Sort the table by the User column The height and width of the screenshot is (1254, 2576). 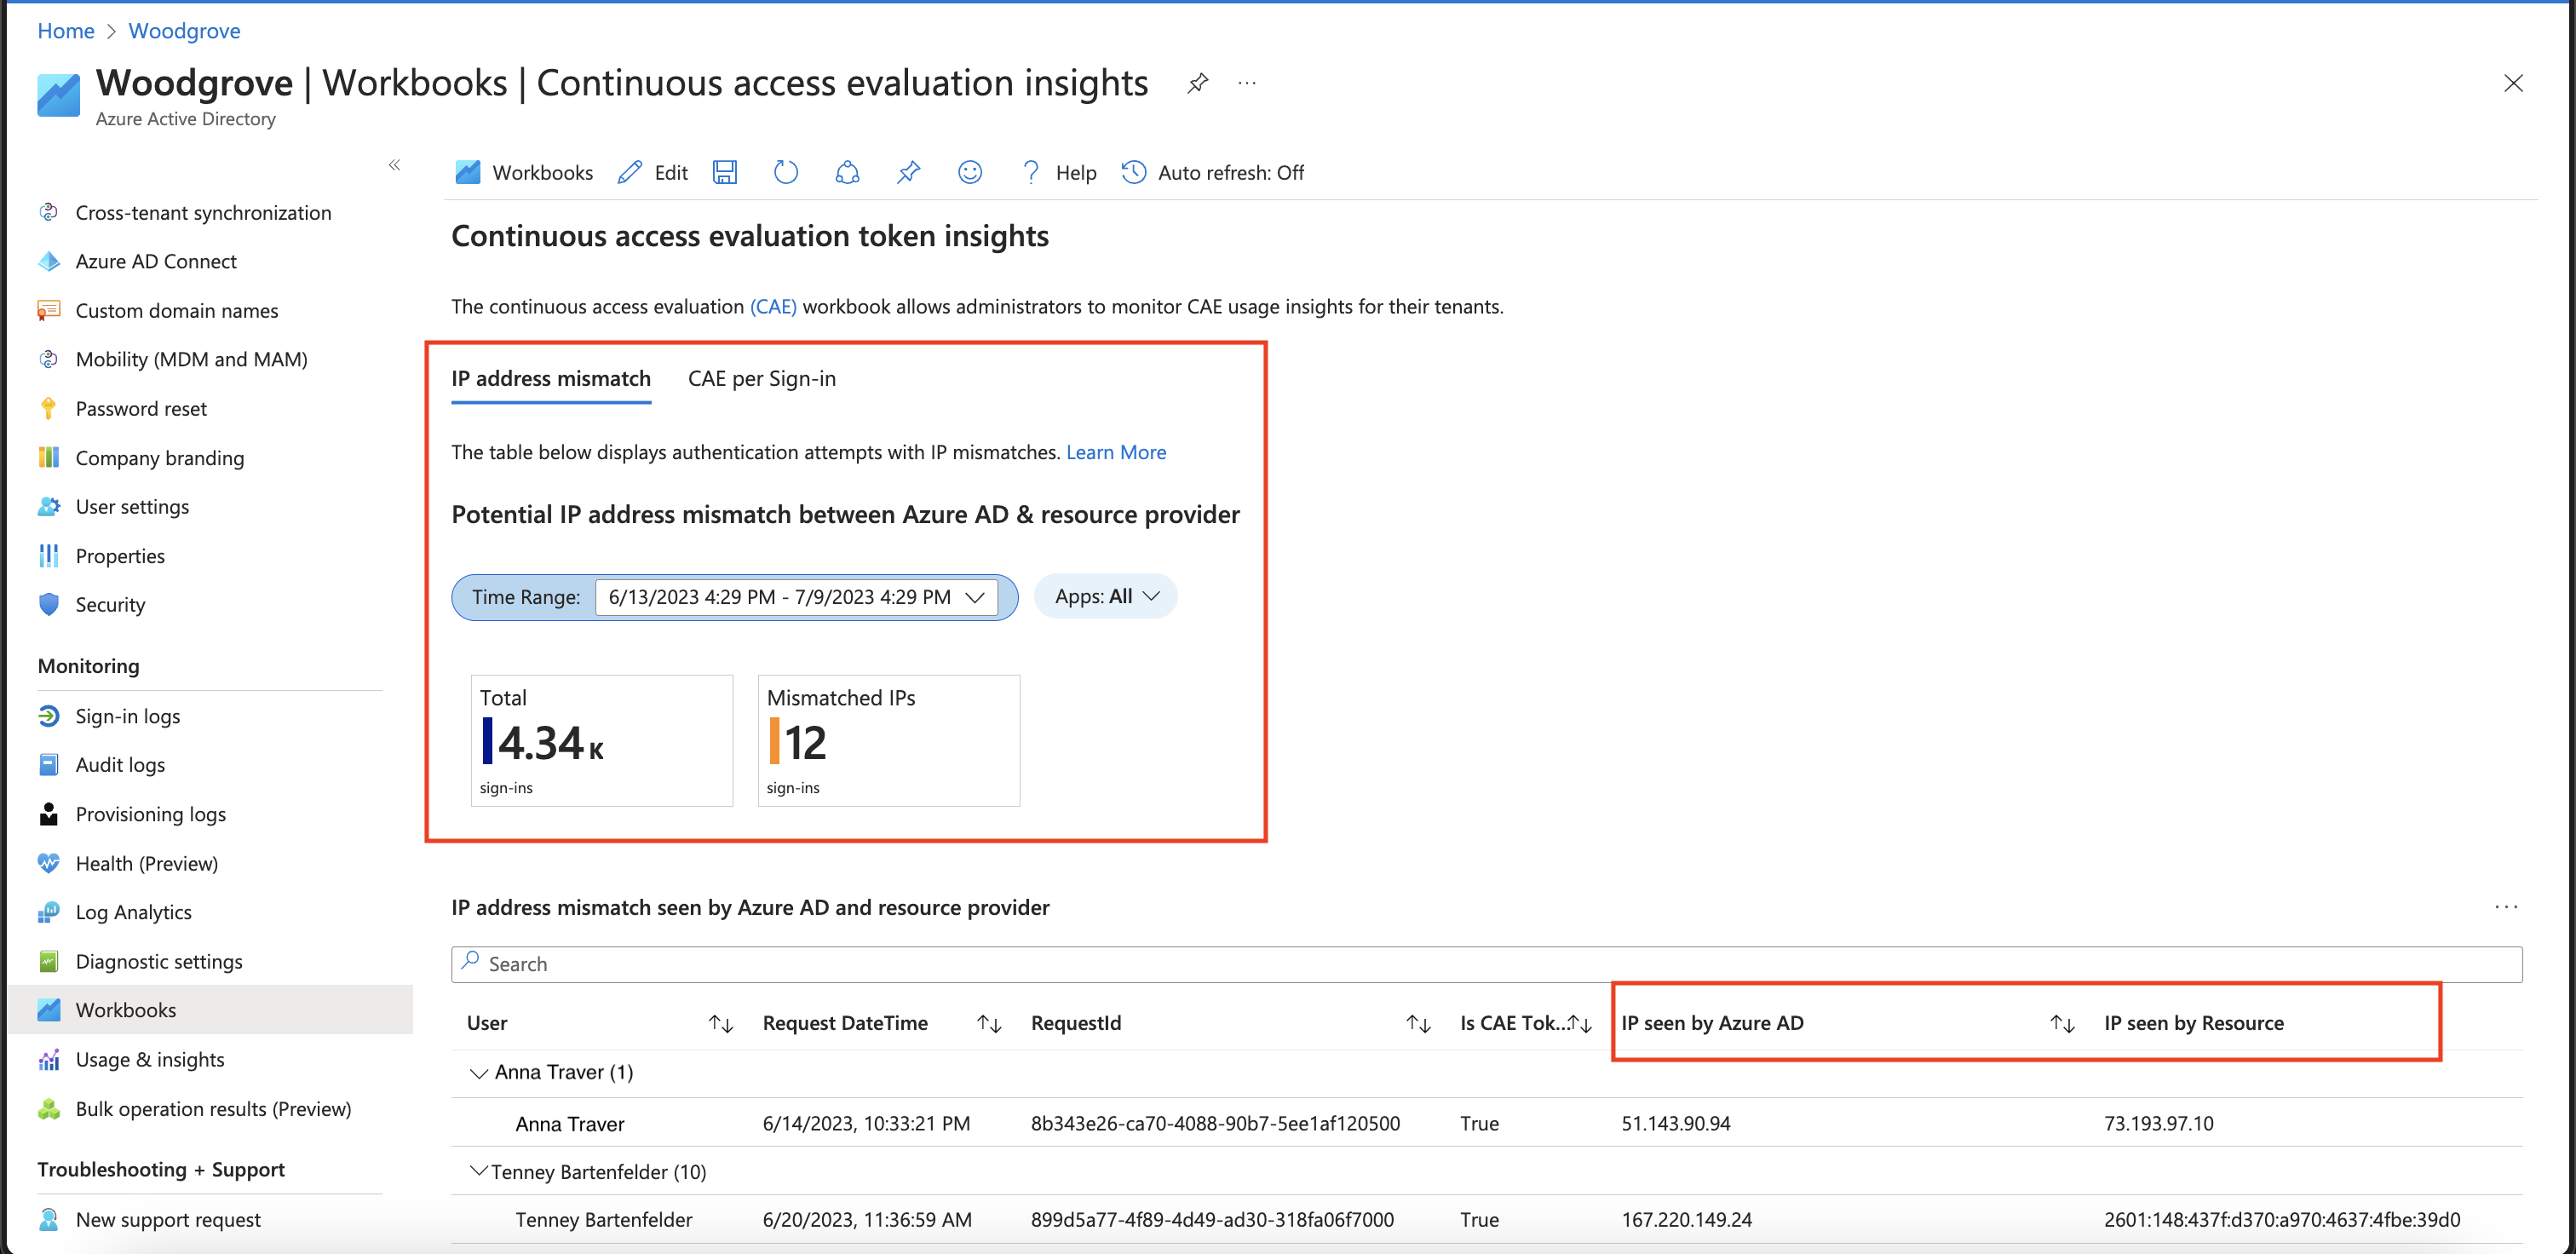tap(720, 1023)
